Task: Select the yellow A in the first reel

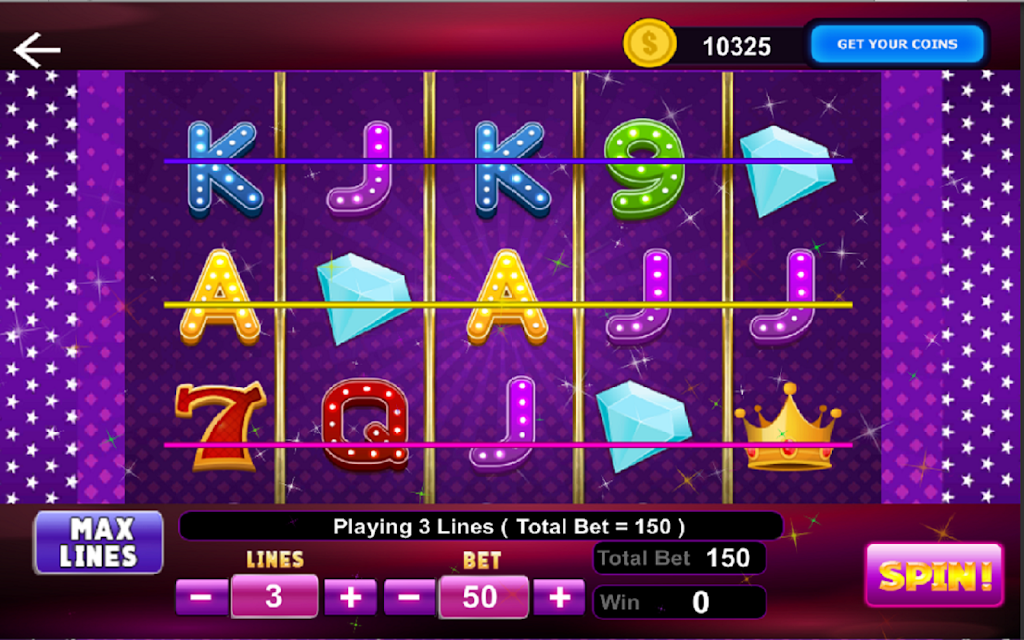Action: click(x=220, y=297)
